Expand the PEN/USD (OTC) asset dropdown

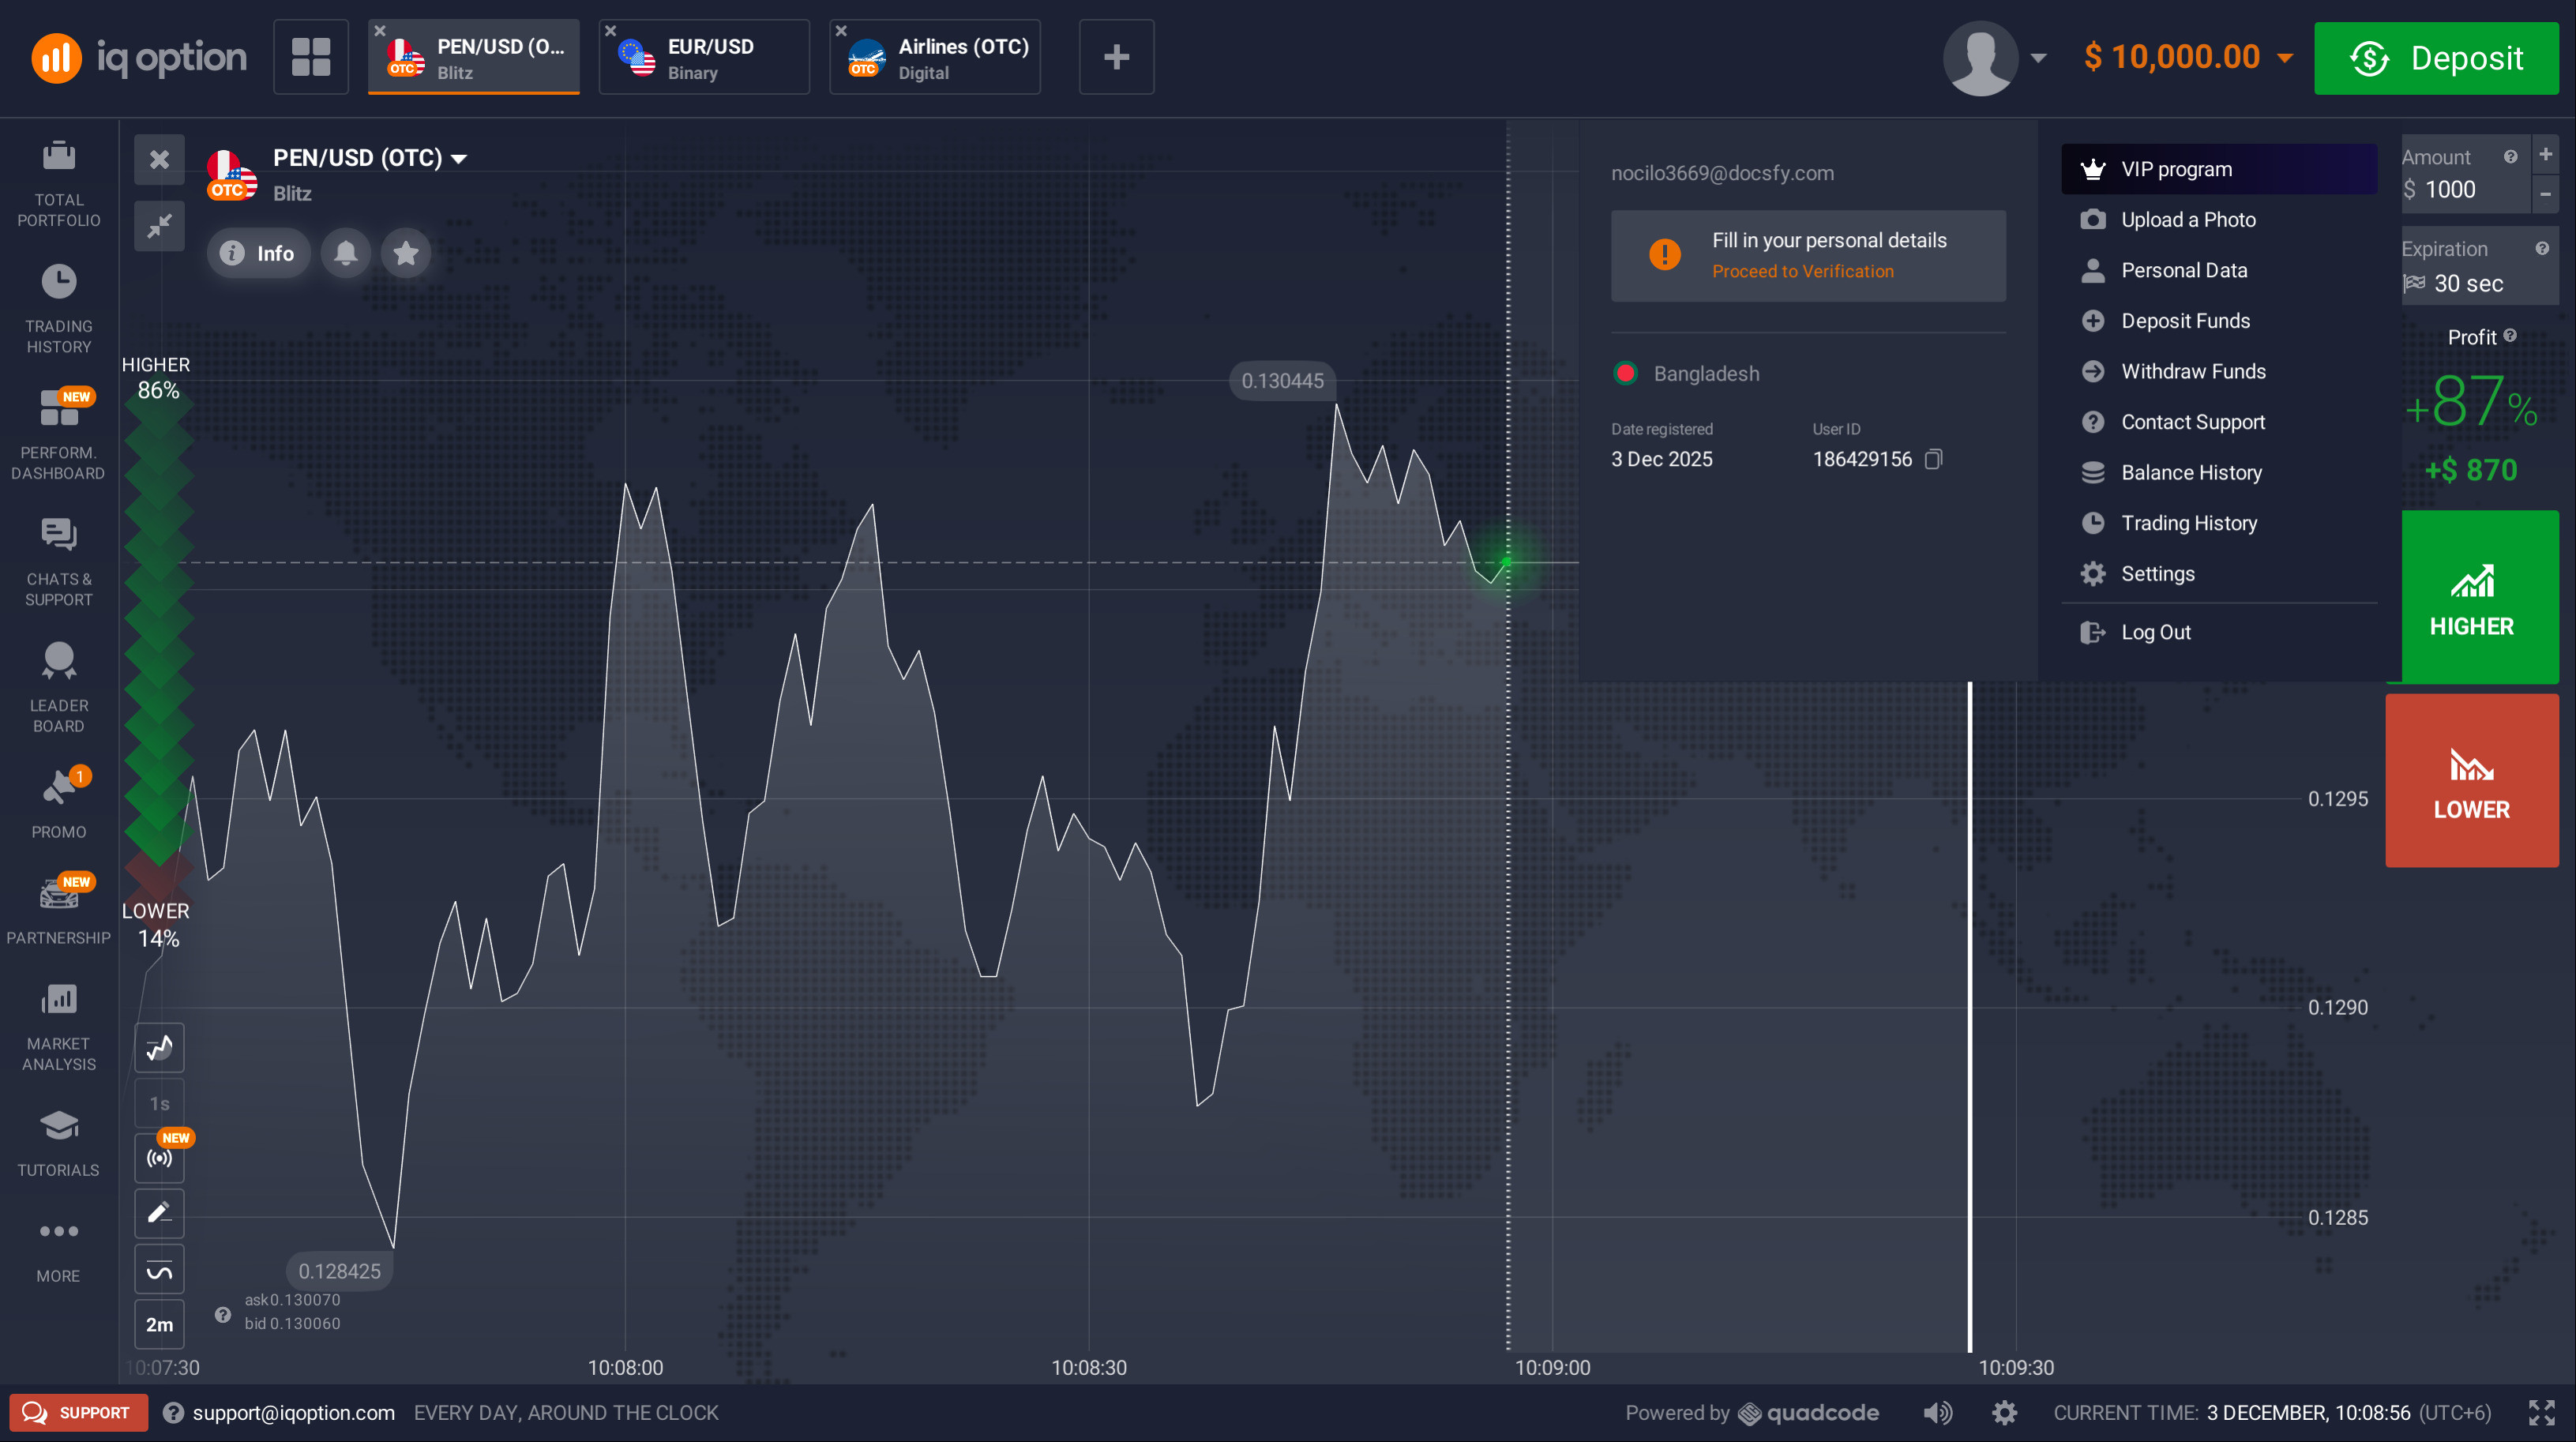pos(459,159)
